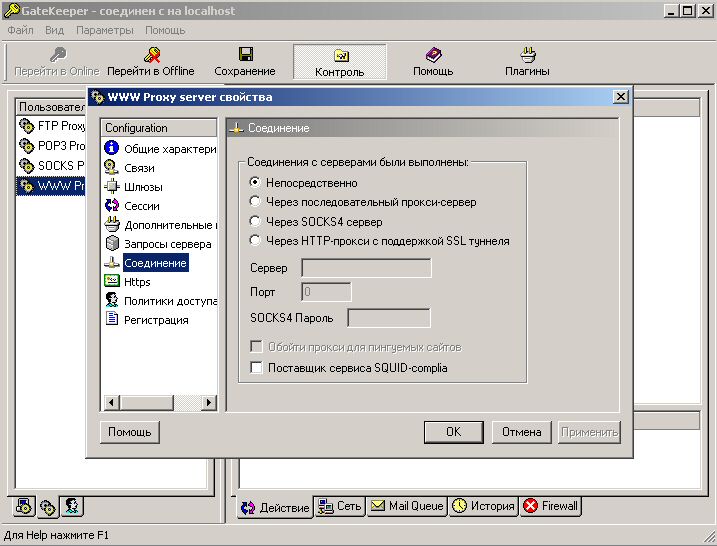Click the Помощь book icon in toolbar

coord(433,55)
